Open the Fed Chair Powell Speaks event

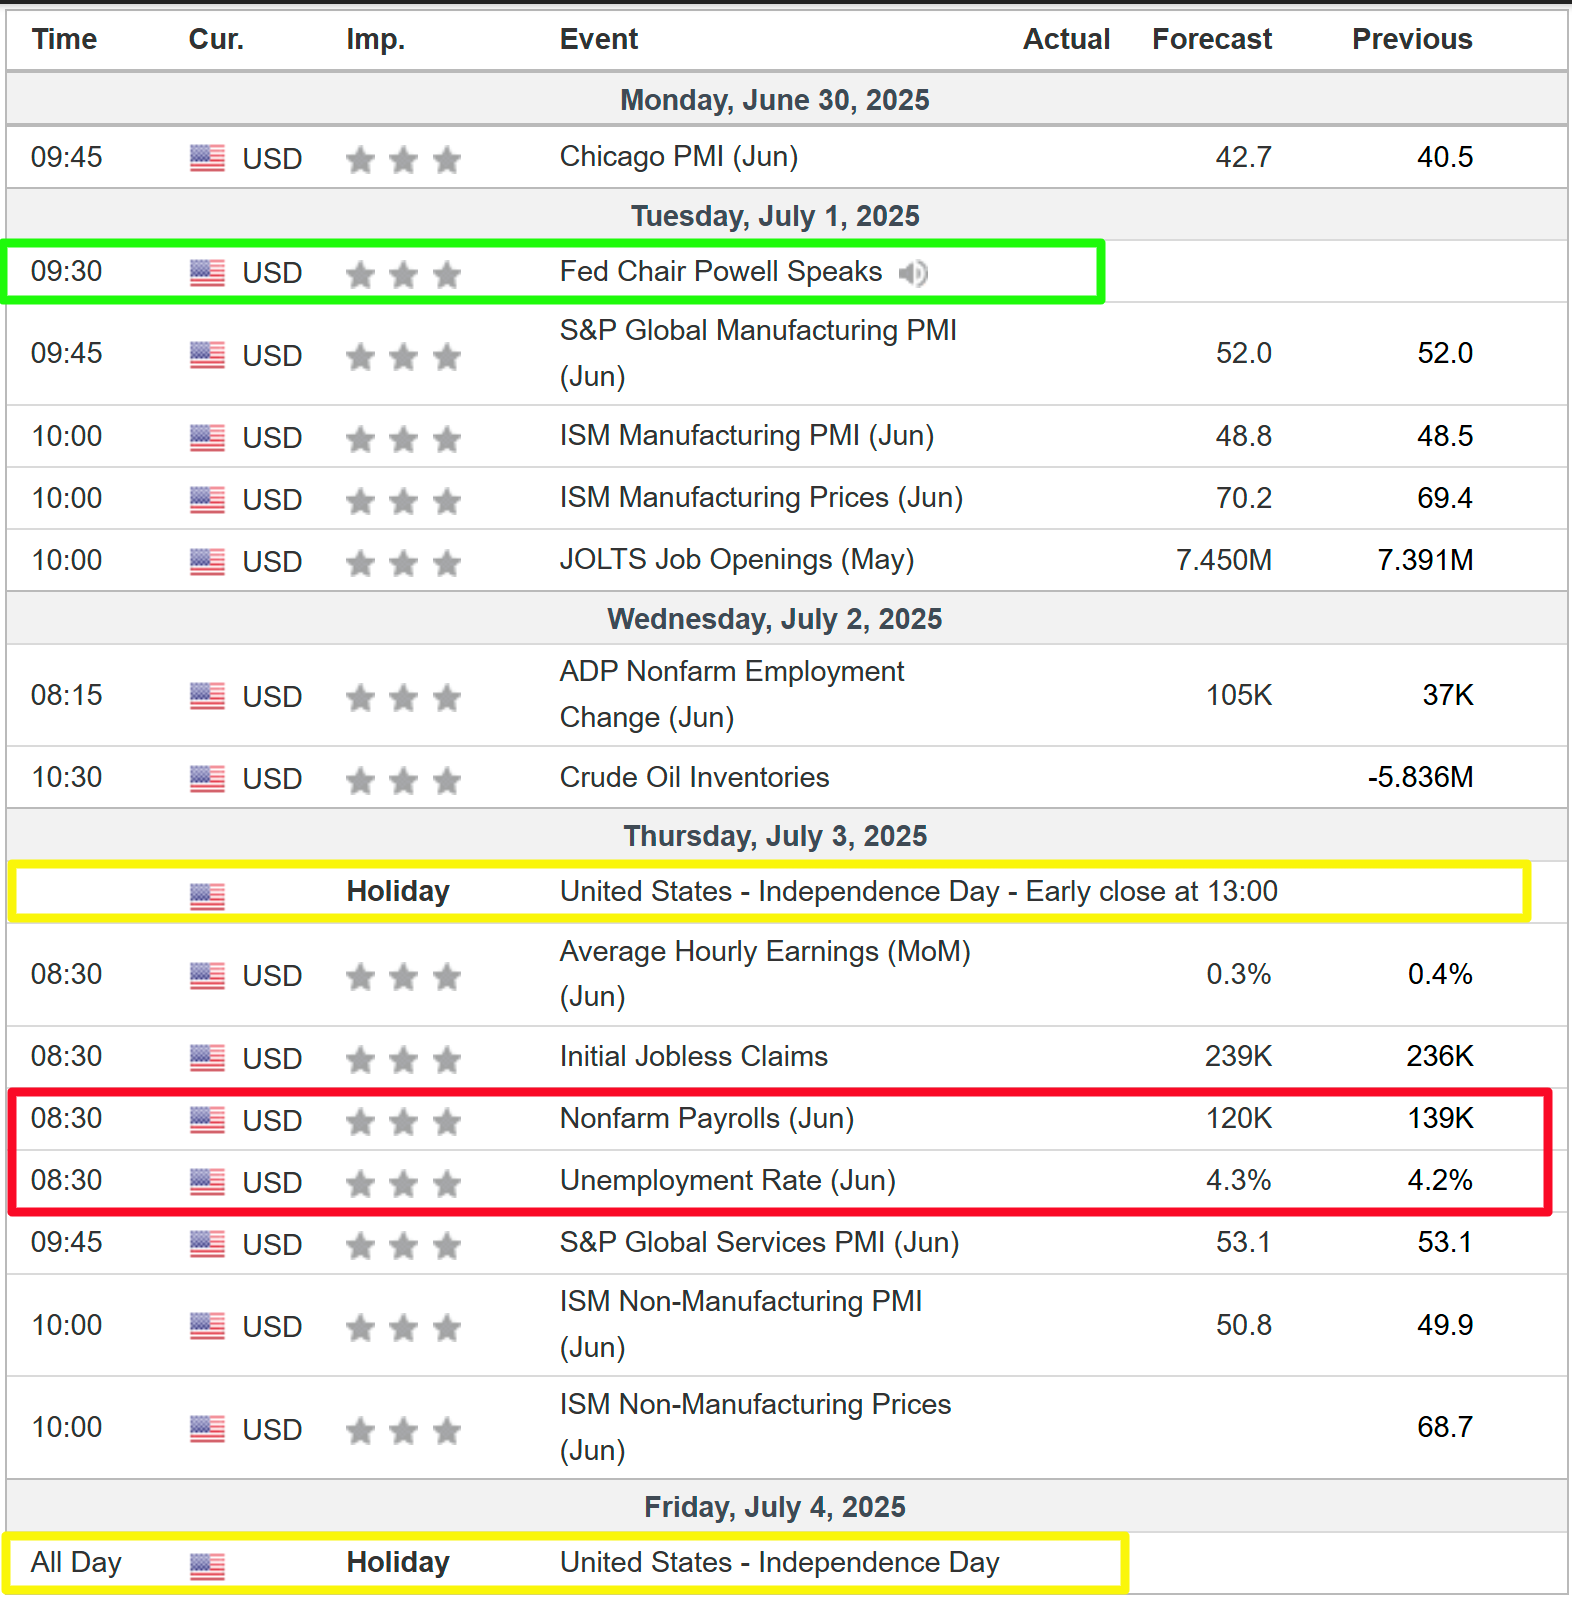pos(721,271)
